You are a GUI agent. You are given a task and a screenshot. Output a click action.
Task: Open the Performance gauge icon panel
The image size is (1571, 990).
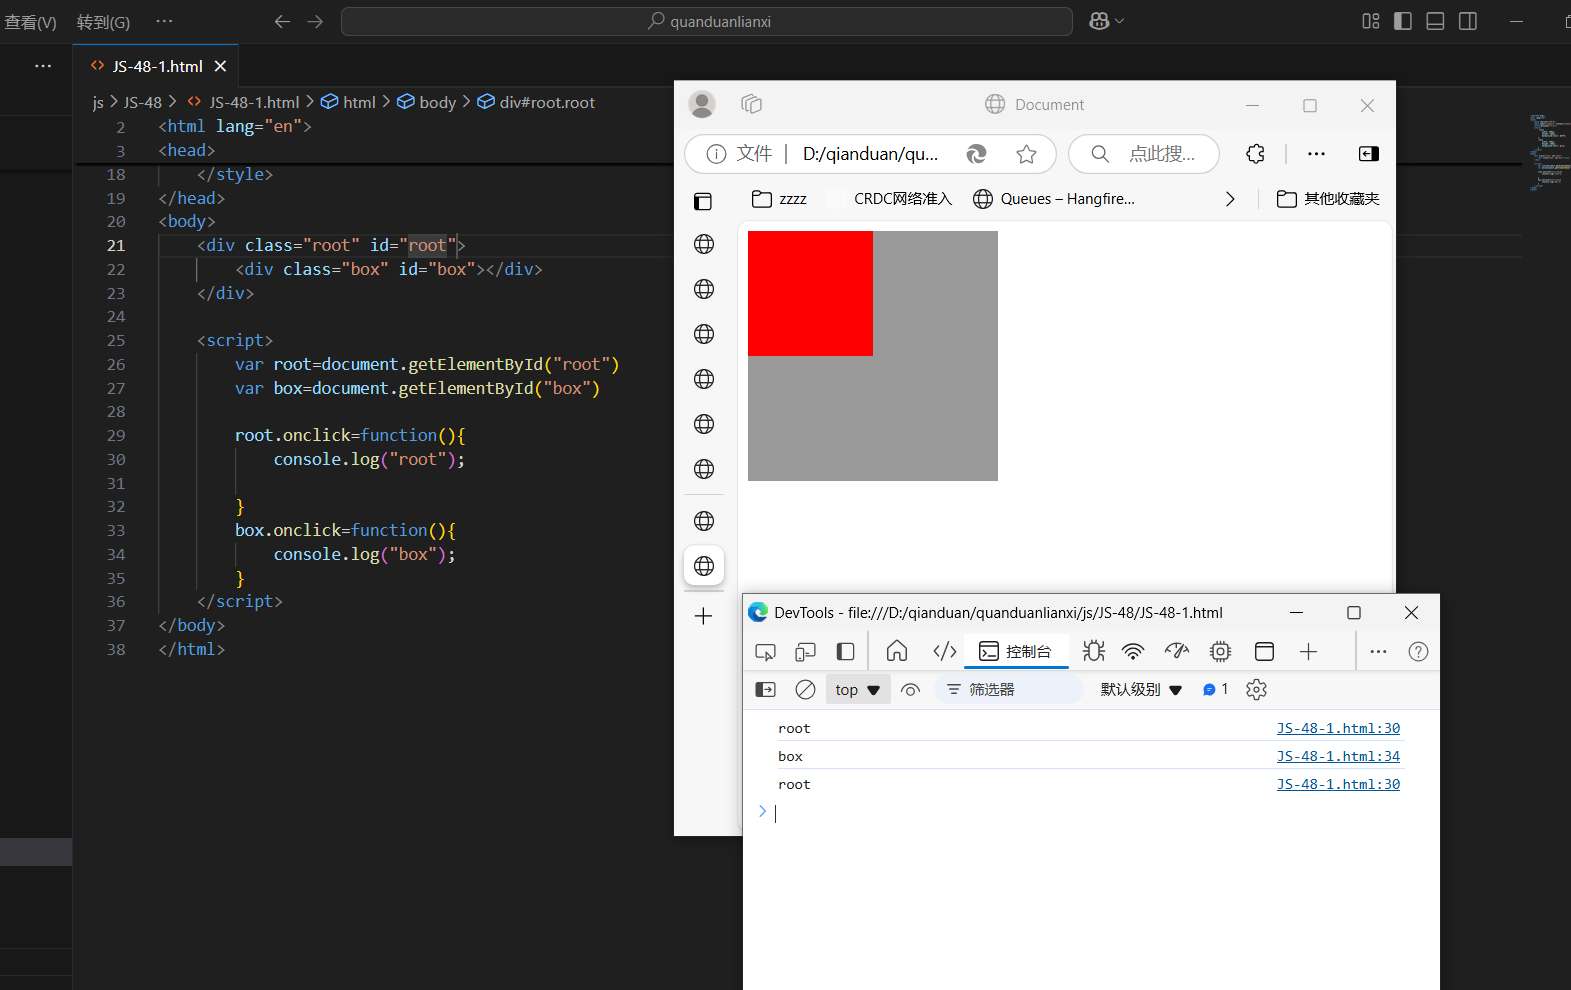pos(1176,652)
